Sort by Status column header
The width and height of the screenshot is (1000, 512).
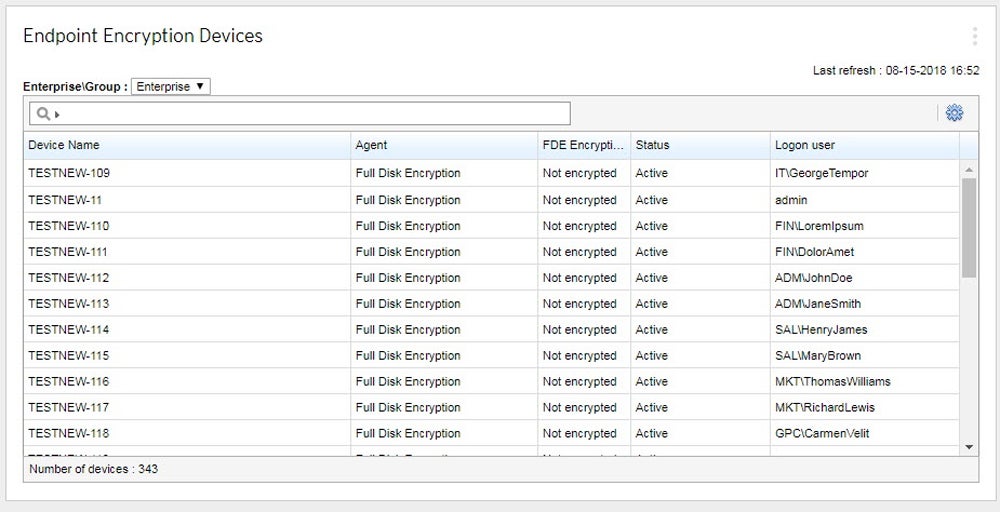pyautogui.click(x=652, y=145)
